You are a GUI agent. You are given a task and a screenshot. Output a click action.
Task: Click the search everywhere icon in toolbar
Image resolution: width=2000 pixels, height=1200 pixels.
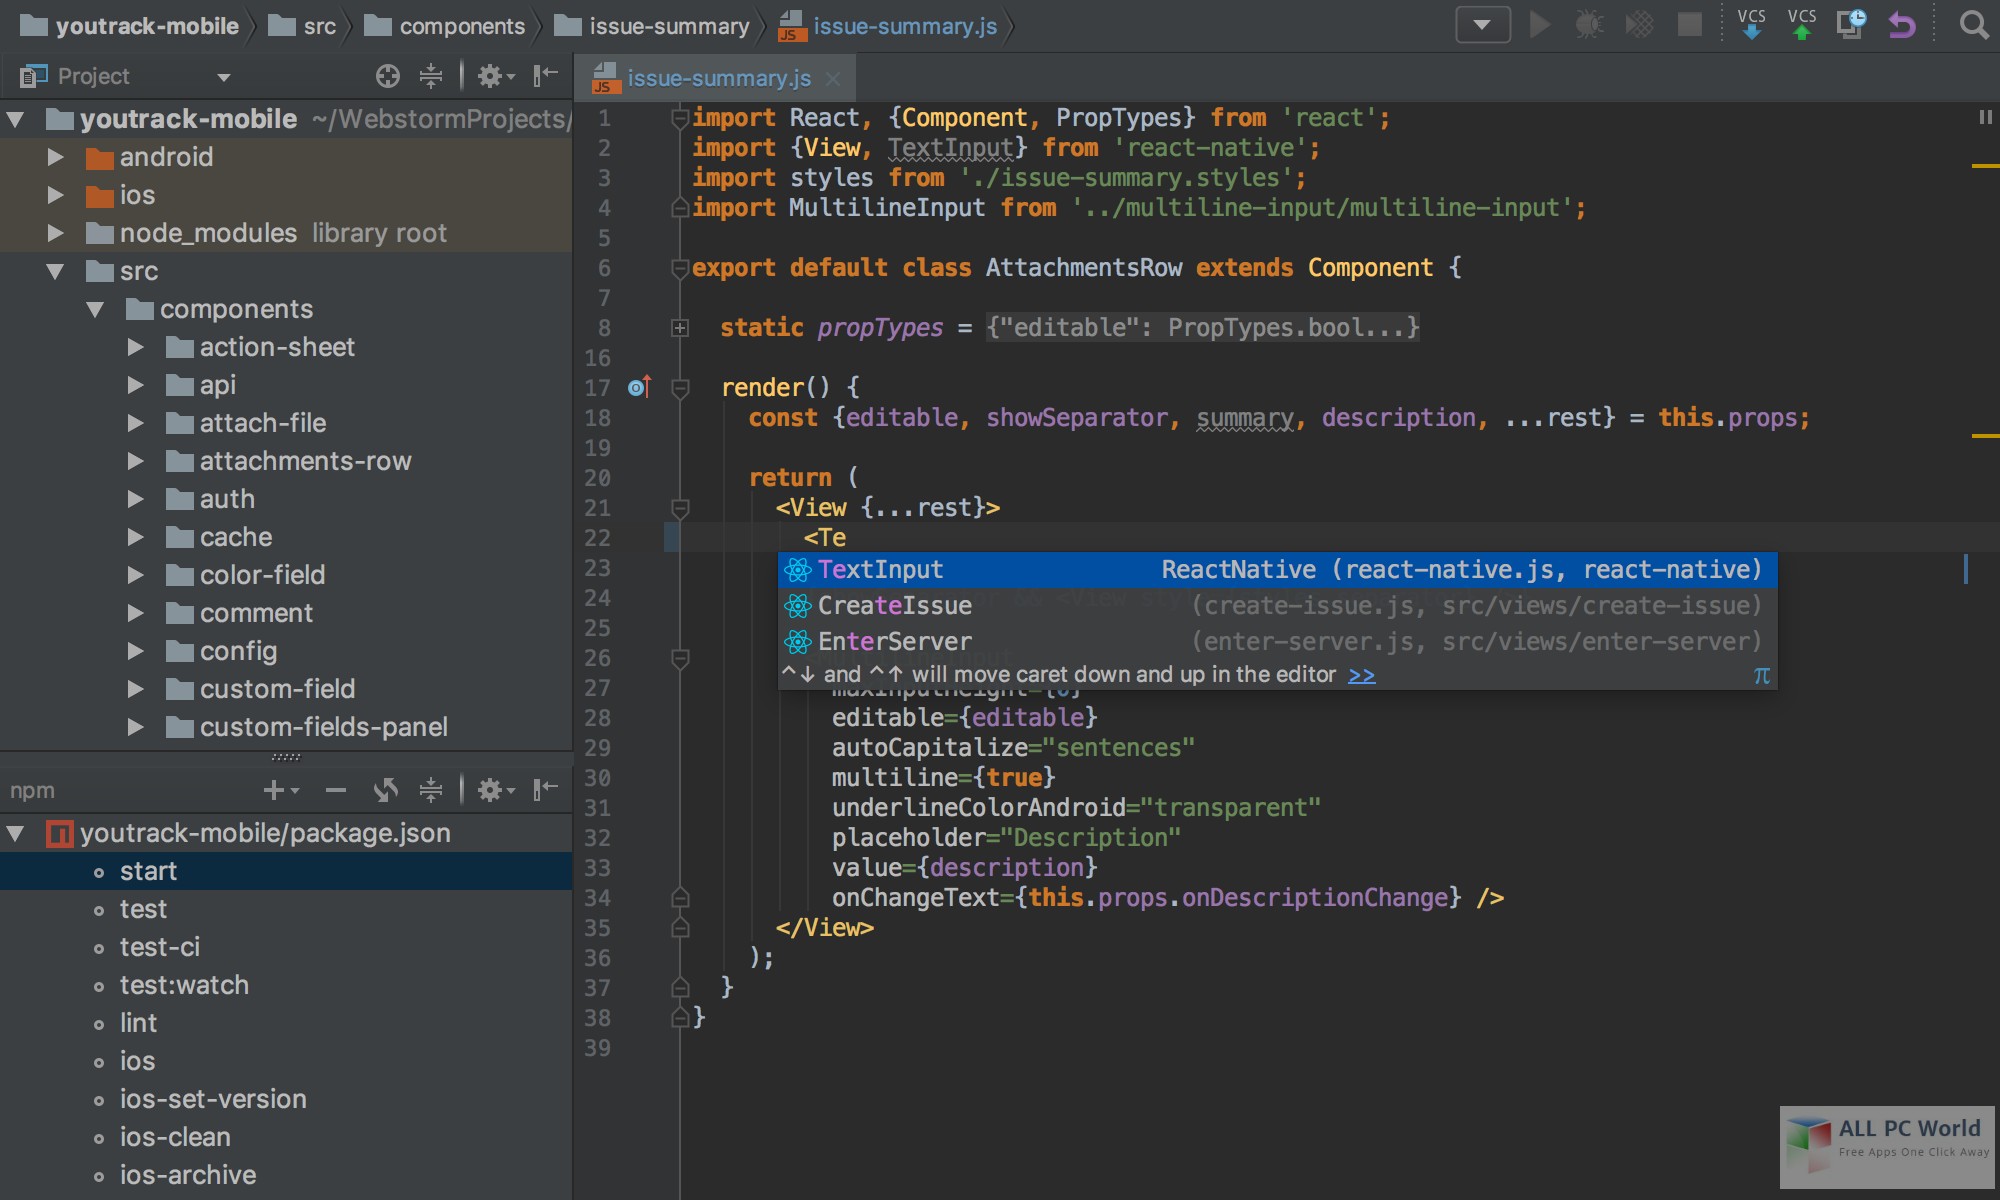pos(1974,26)
